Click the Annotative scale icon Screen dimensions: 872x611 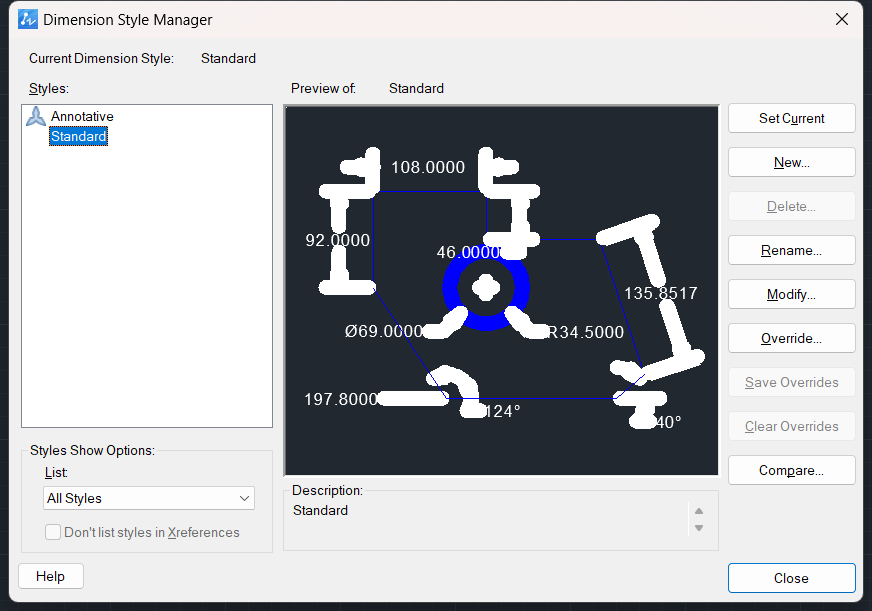click(36, 116)
